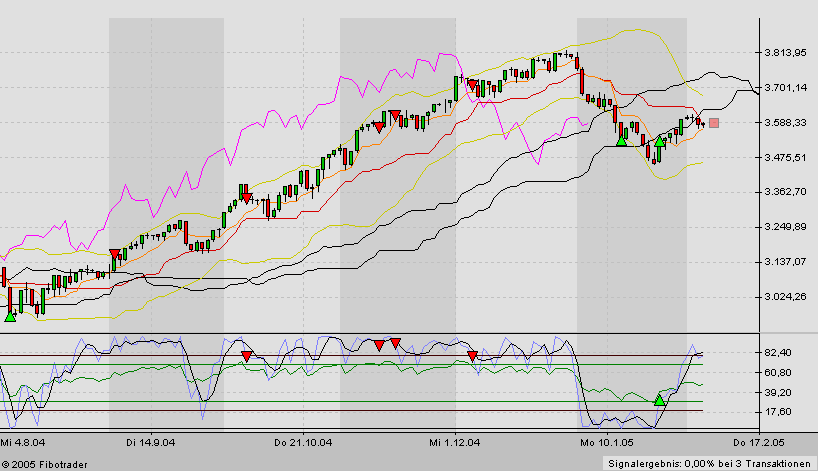Click the leftmost red arrow in the oscillator panel
Screen dimensions: 818x471
click(x=246, y=356)
